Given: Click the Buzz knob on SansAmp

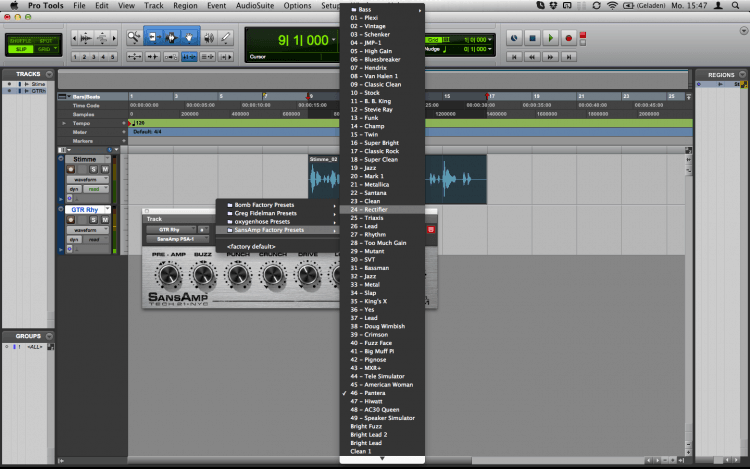Looking at the screenshot, I should coord(203,275).
